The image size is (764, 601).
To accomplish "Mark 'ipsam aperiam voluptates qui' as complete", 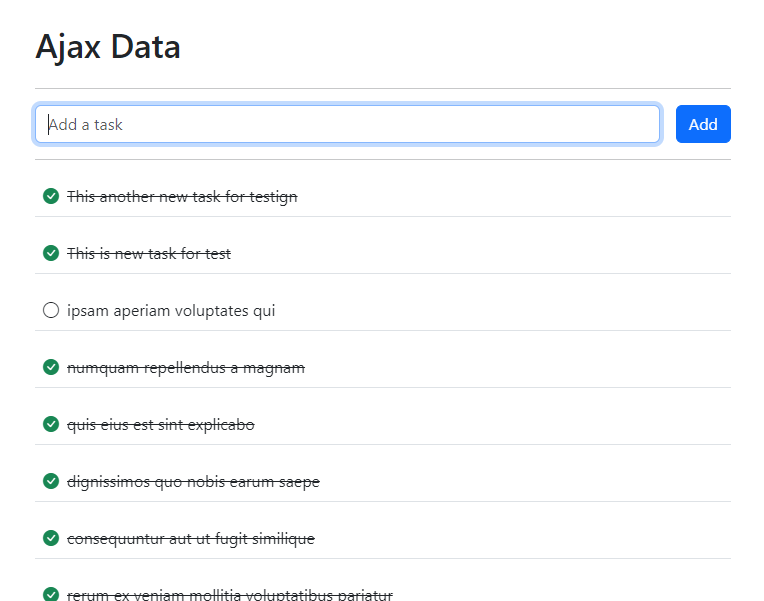I will (x=51, y=311).
